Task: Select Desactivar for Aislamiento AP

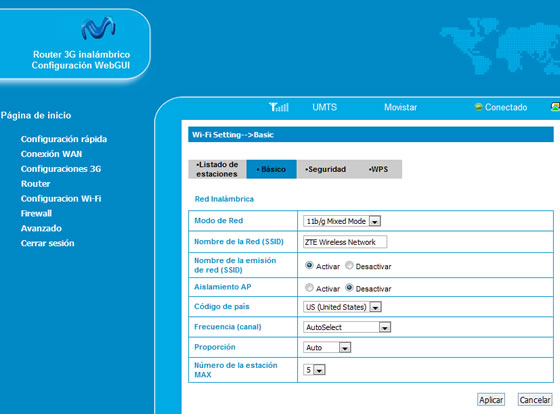Action: point(349,288)
